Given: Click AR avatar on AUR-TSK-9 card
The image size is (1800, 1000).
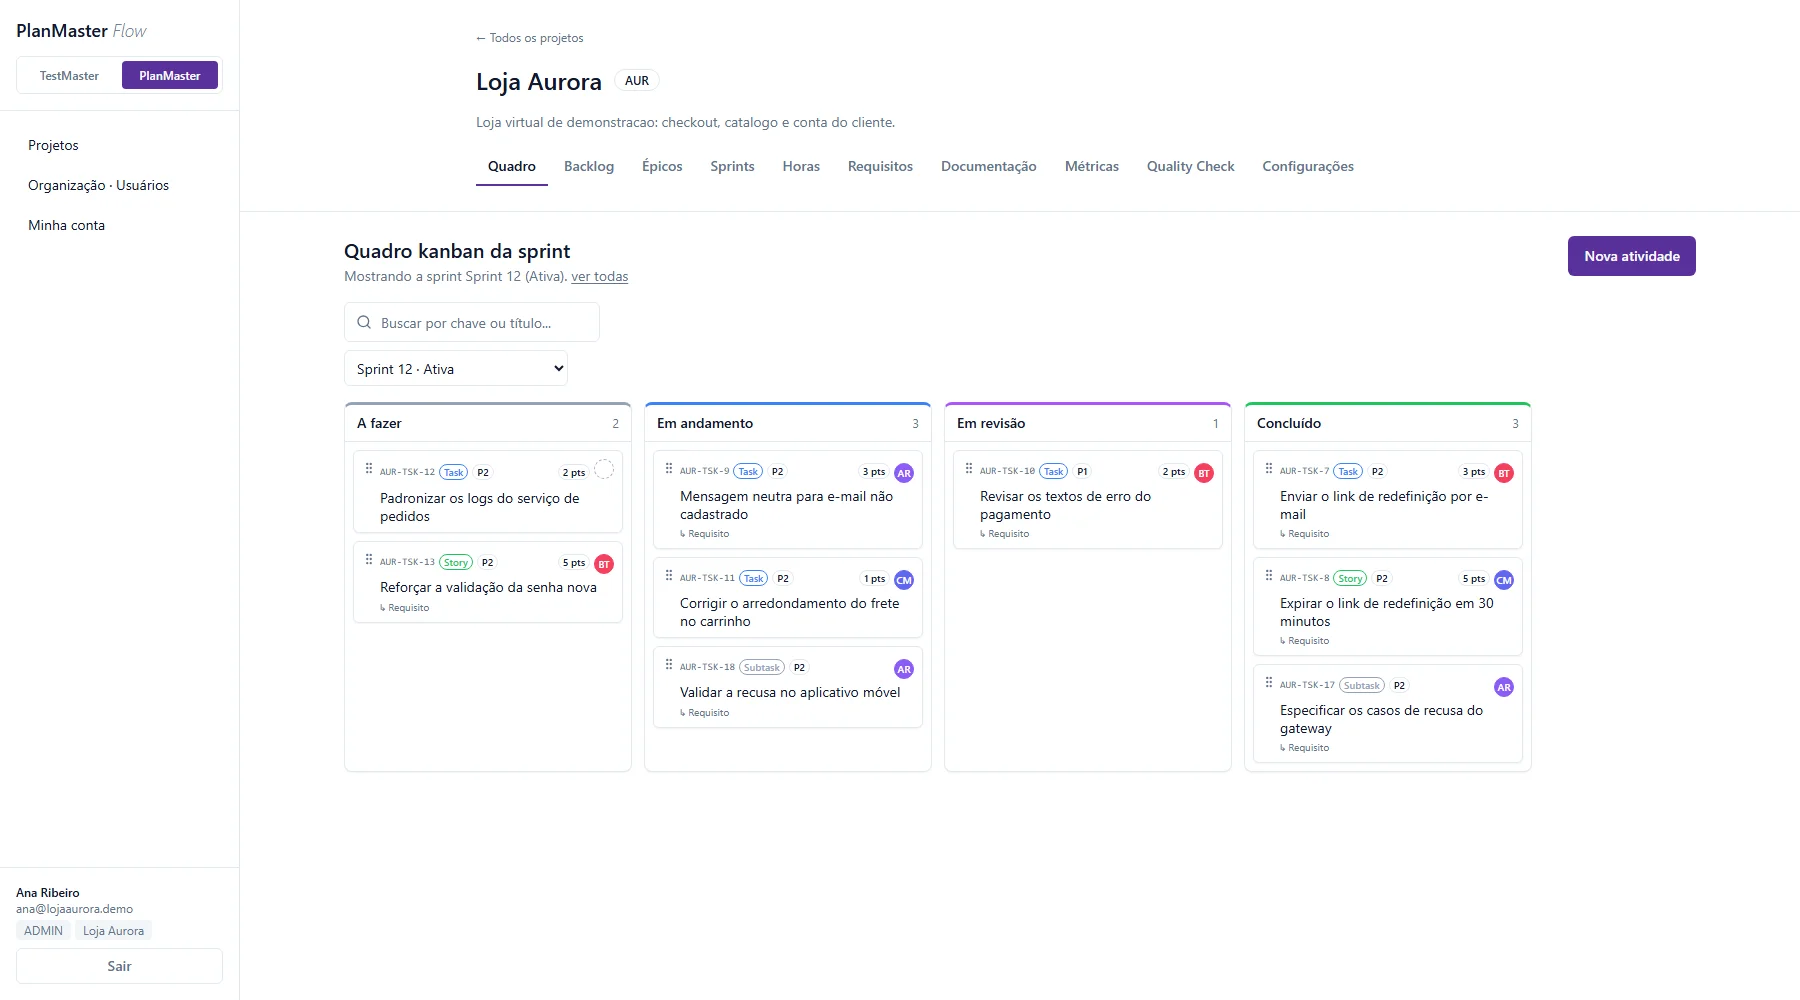Looking at the screenshot, I should click(x=904, y=473).
